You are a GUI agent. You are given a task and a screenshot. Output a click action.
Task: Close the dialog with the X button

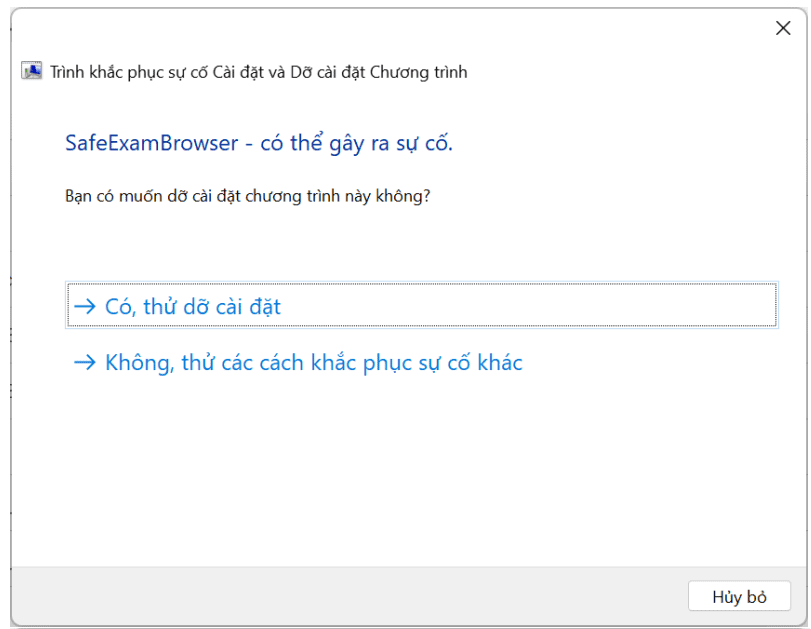[x=783, y=28]
